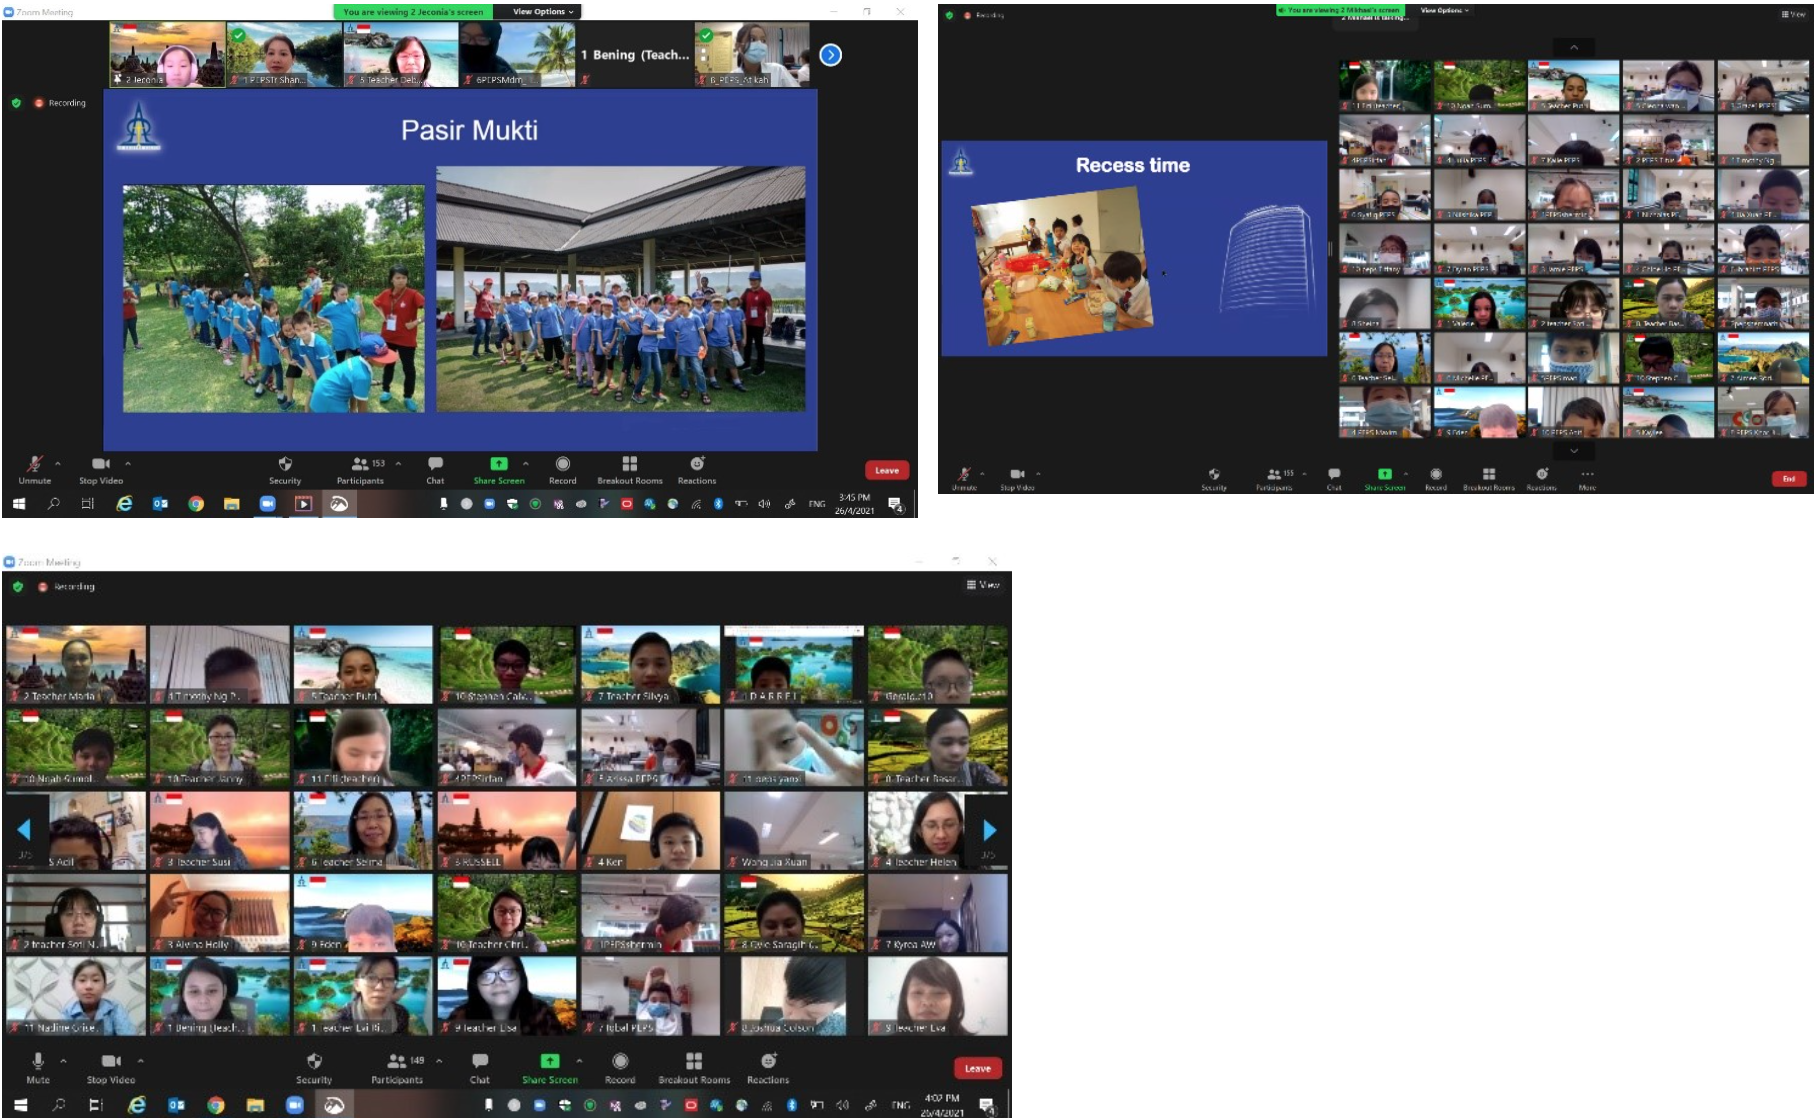This screenshot has height=1118, width=1815.
Task: Toggle Stop Video in the Pasir Mukti window
Action: tap(101, 470)
